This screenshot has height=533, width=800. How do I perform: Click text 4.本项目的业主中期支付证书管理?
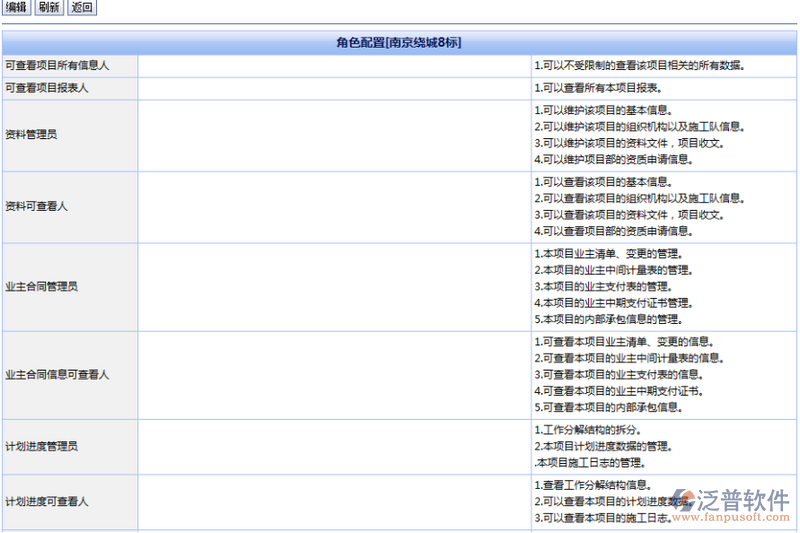click(x=614, y=303)
